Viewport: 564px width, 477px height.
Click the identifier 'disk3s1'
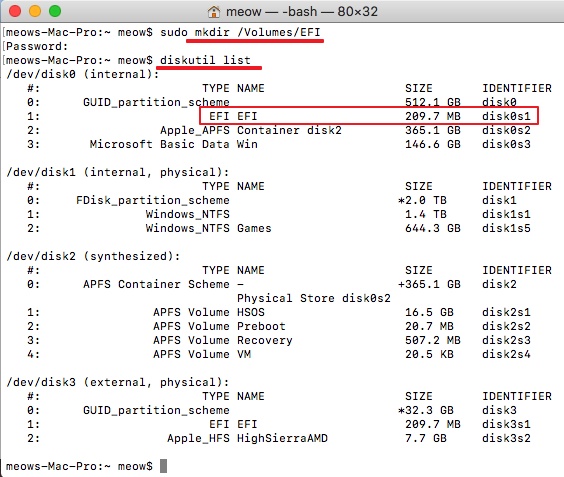pyautogui.click(x=506, y=424)
